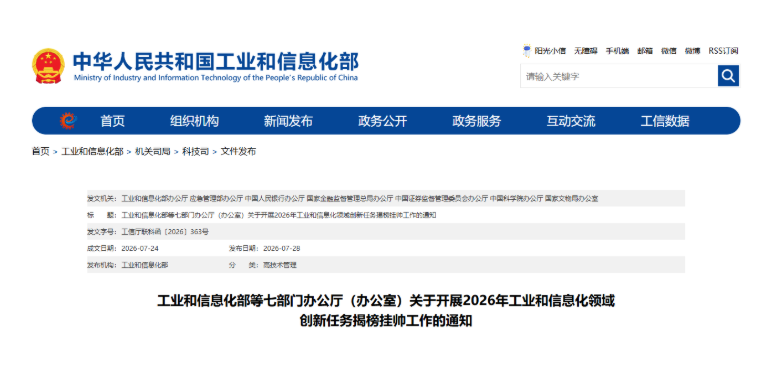
Task: Click the 阳光小信 mascot icon
Action: pyautogui.click(x=526, y=50)
